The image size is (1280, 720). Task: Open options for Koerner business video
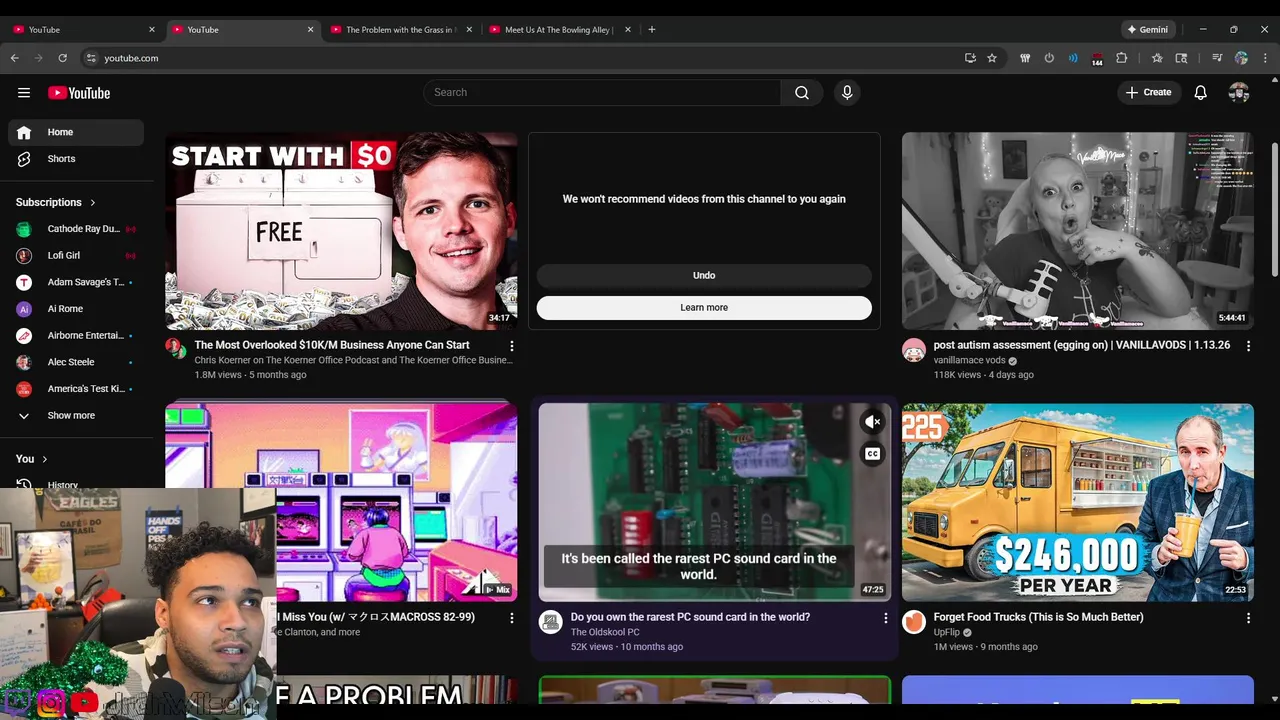(x=511, y=346)
